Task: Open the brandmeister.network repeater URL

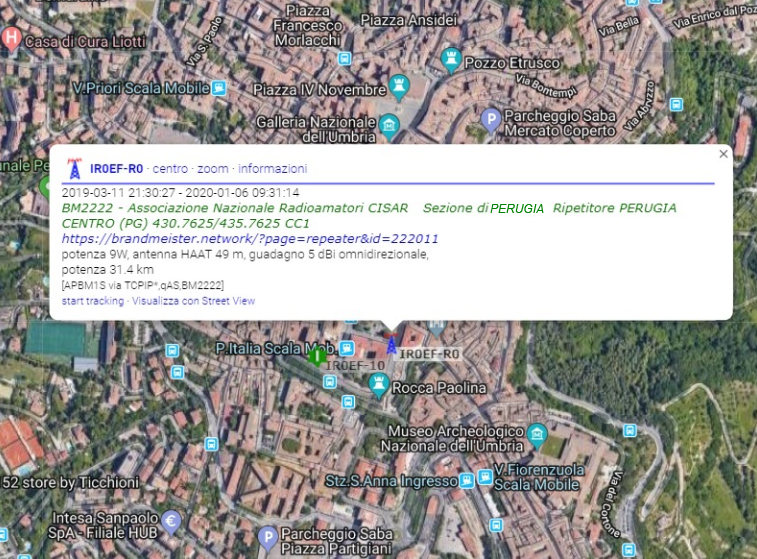Action: 249,239
